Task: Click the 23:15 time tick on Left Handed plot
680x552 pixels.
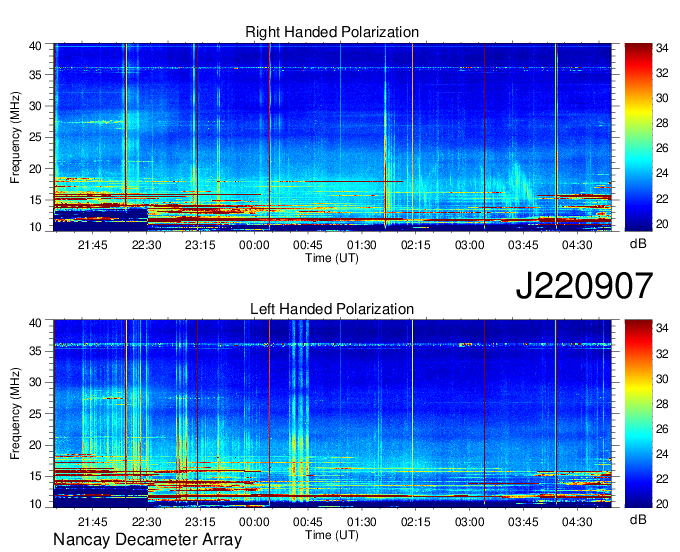Action: (x=200, y=522)
